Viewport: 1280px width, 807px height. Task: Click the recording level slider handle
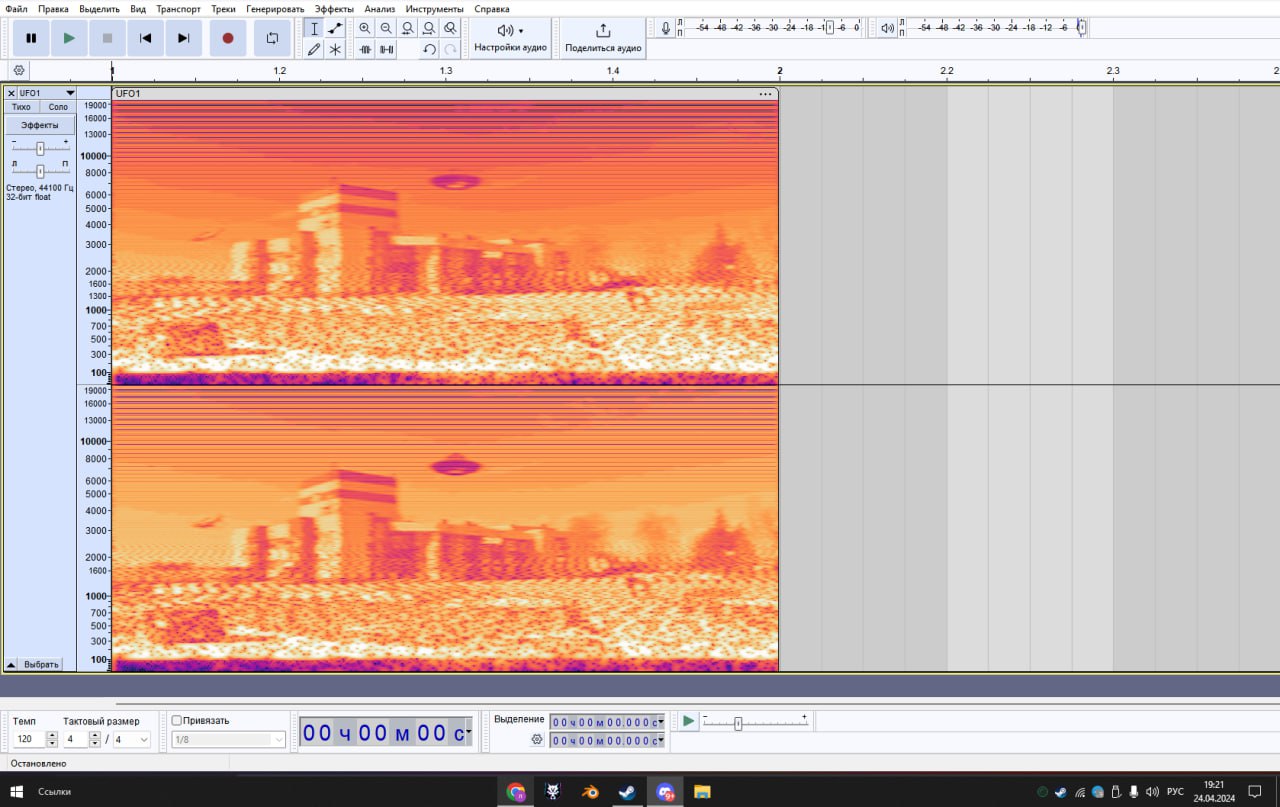[829, 28]
